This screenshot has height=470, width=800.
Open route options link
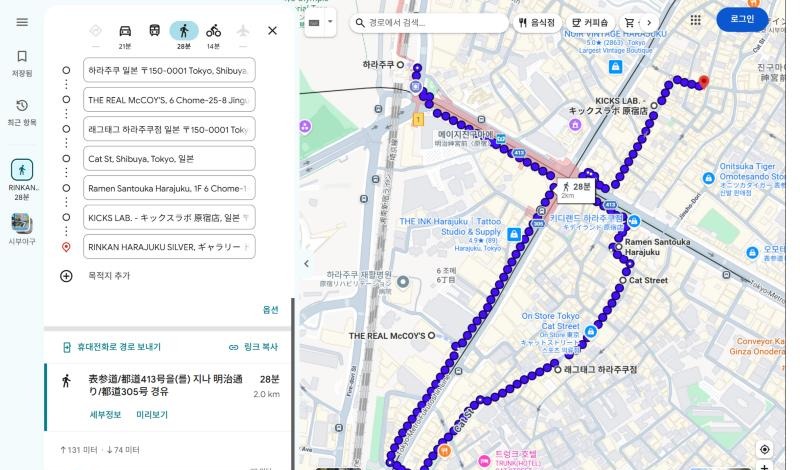click(270, 310)
